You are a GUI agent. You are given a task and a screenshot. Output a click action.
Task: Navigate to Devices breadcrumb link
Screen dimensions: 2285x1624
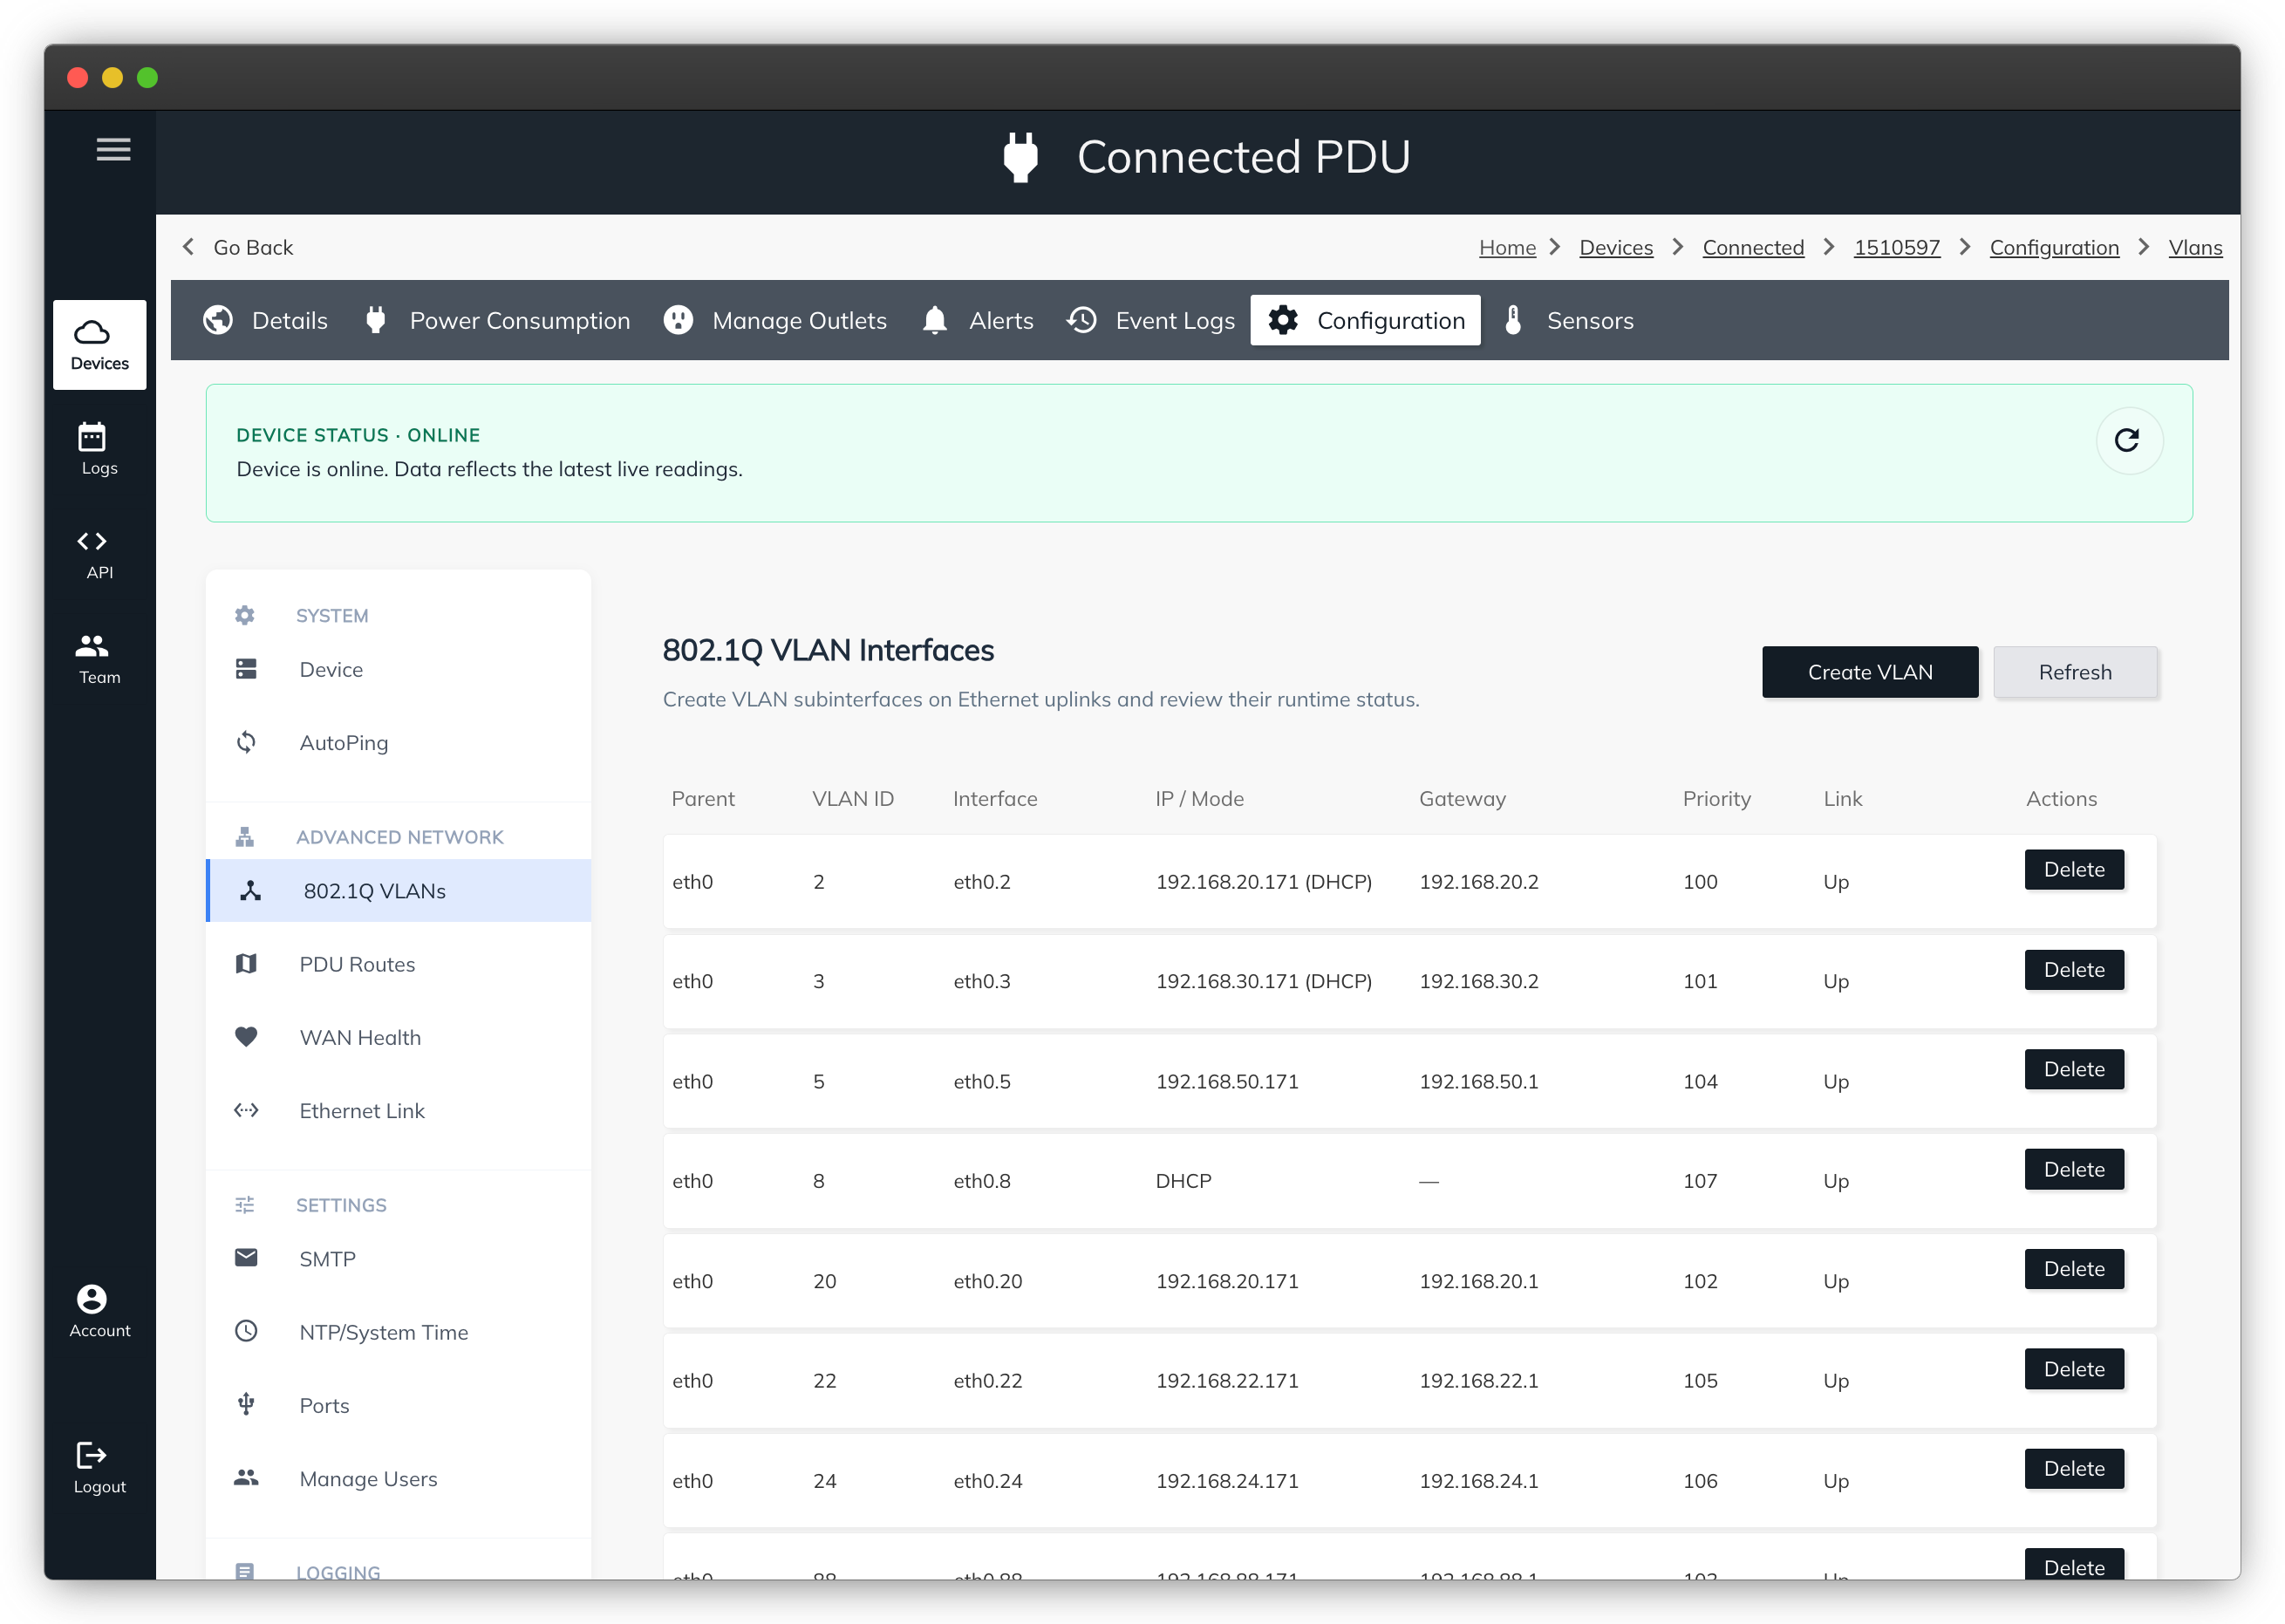point(1615,247)
